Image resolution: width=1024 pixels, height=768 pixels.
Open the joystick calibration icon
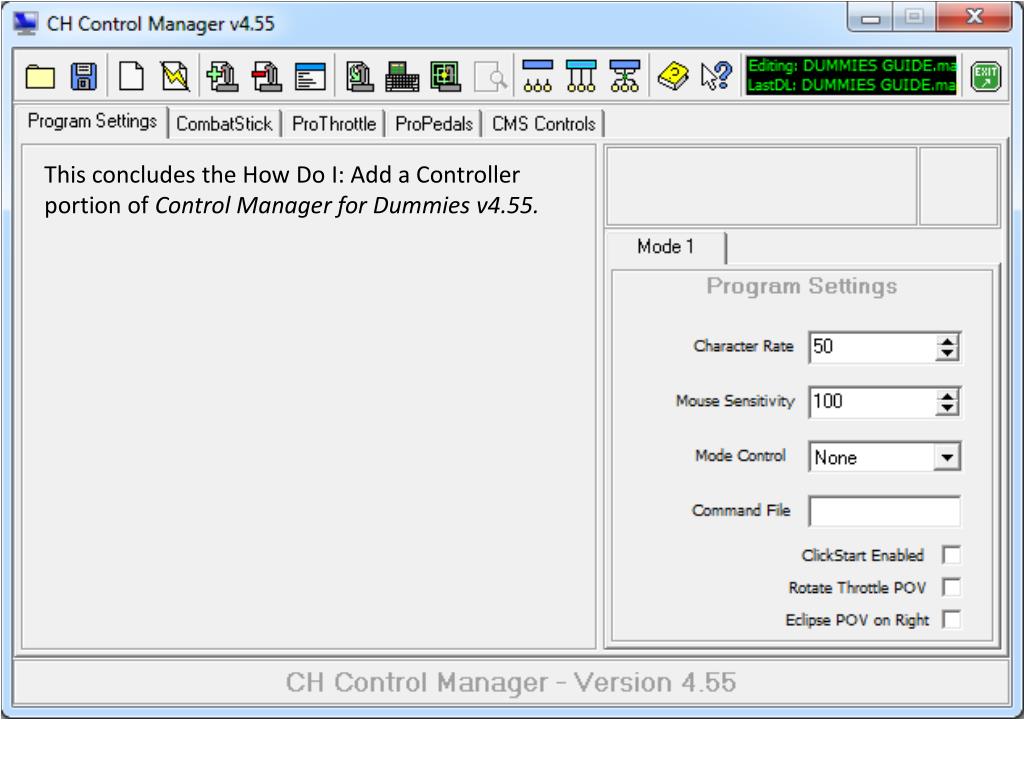point(359,76)
